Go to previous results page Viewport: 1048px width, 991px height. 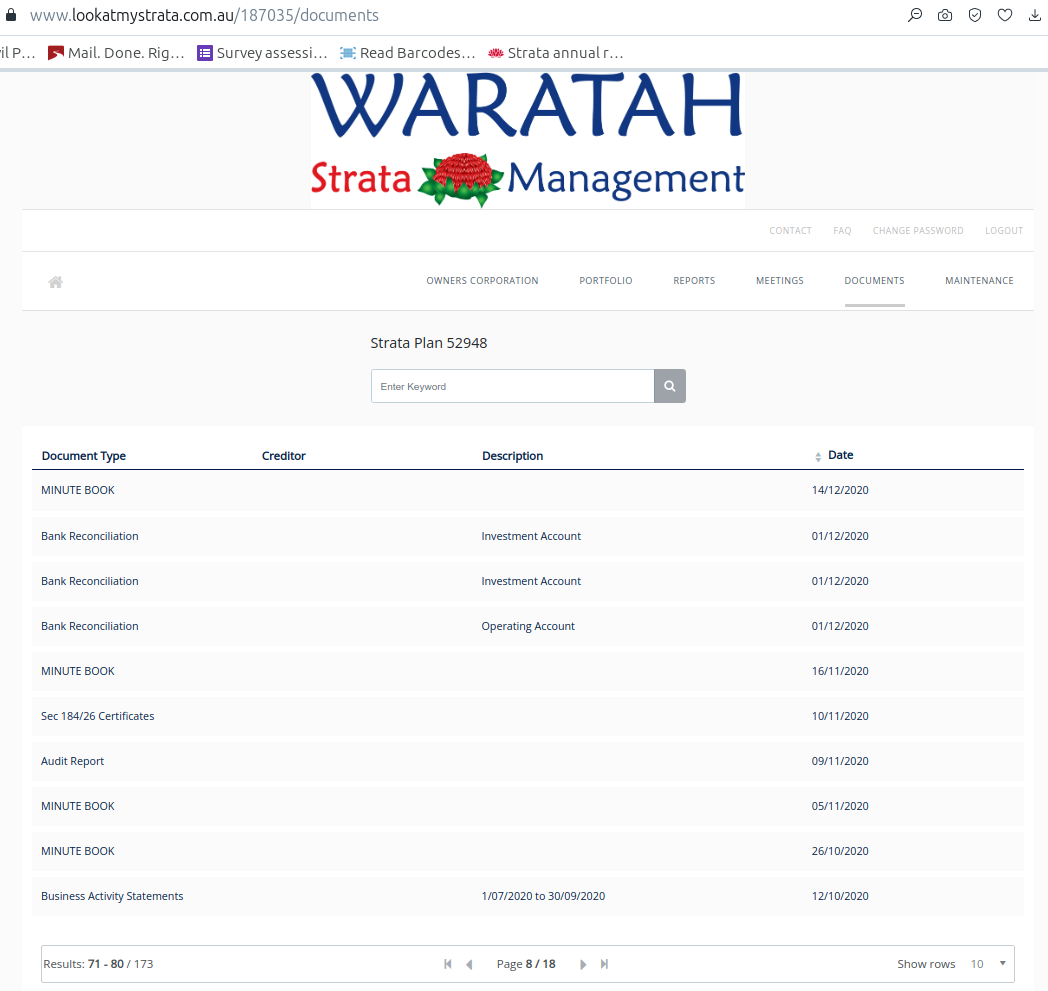point(469,964)
